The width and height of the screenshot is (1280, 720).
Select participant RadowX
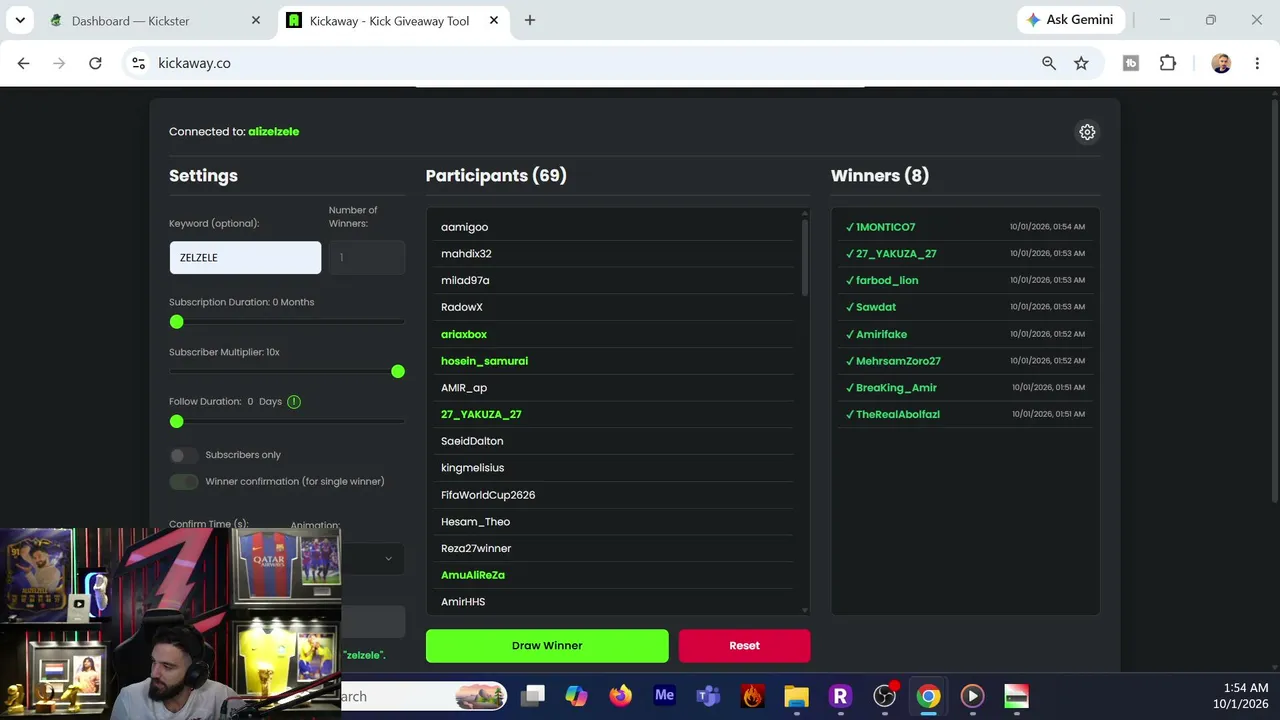462,307
